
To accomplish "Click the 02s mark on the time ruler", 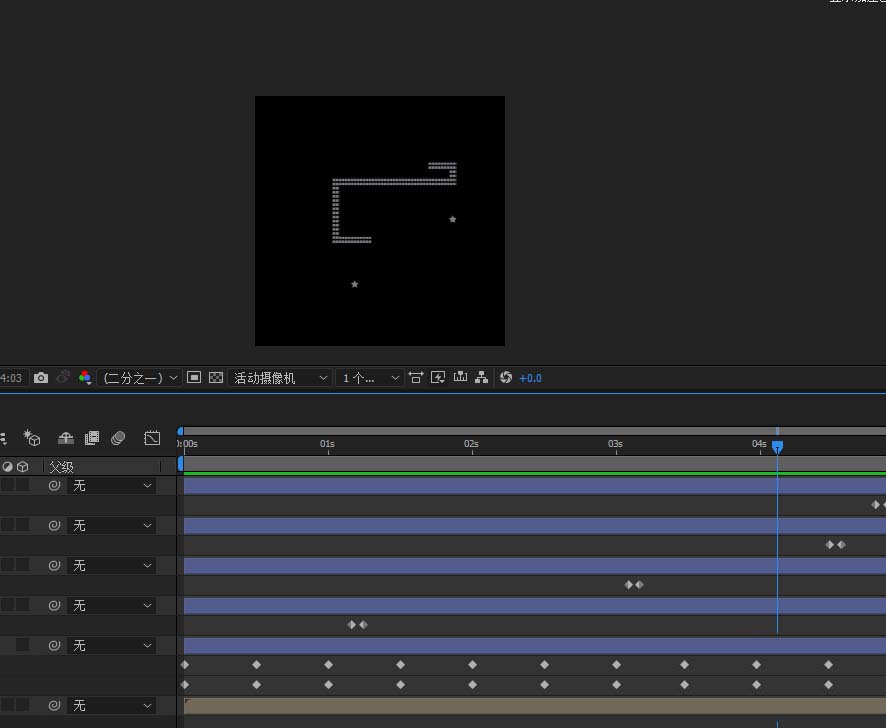I will [x=472, y=444].
